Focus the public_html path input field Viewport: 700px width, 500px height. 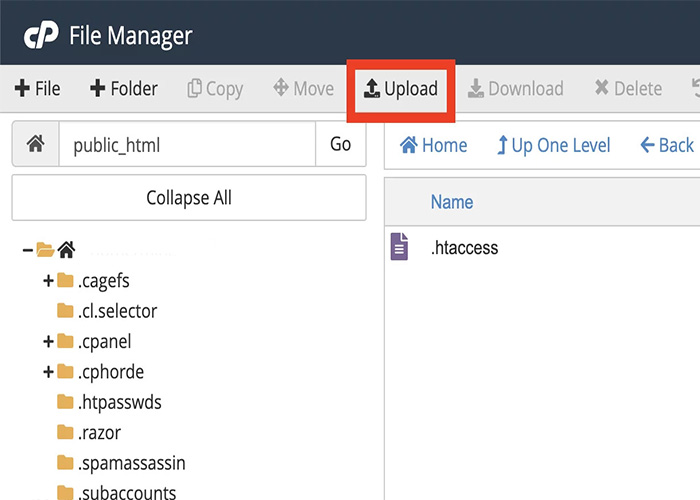coord(187,144)
